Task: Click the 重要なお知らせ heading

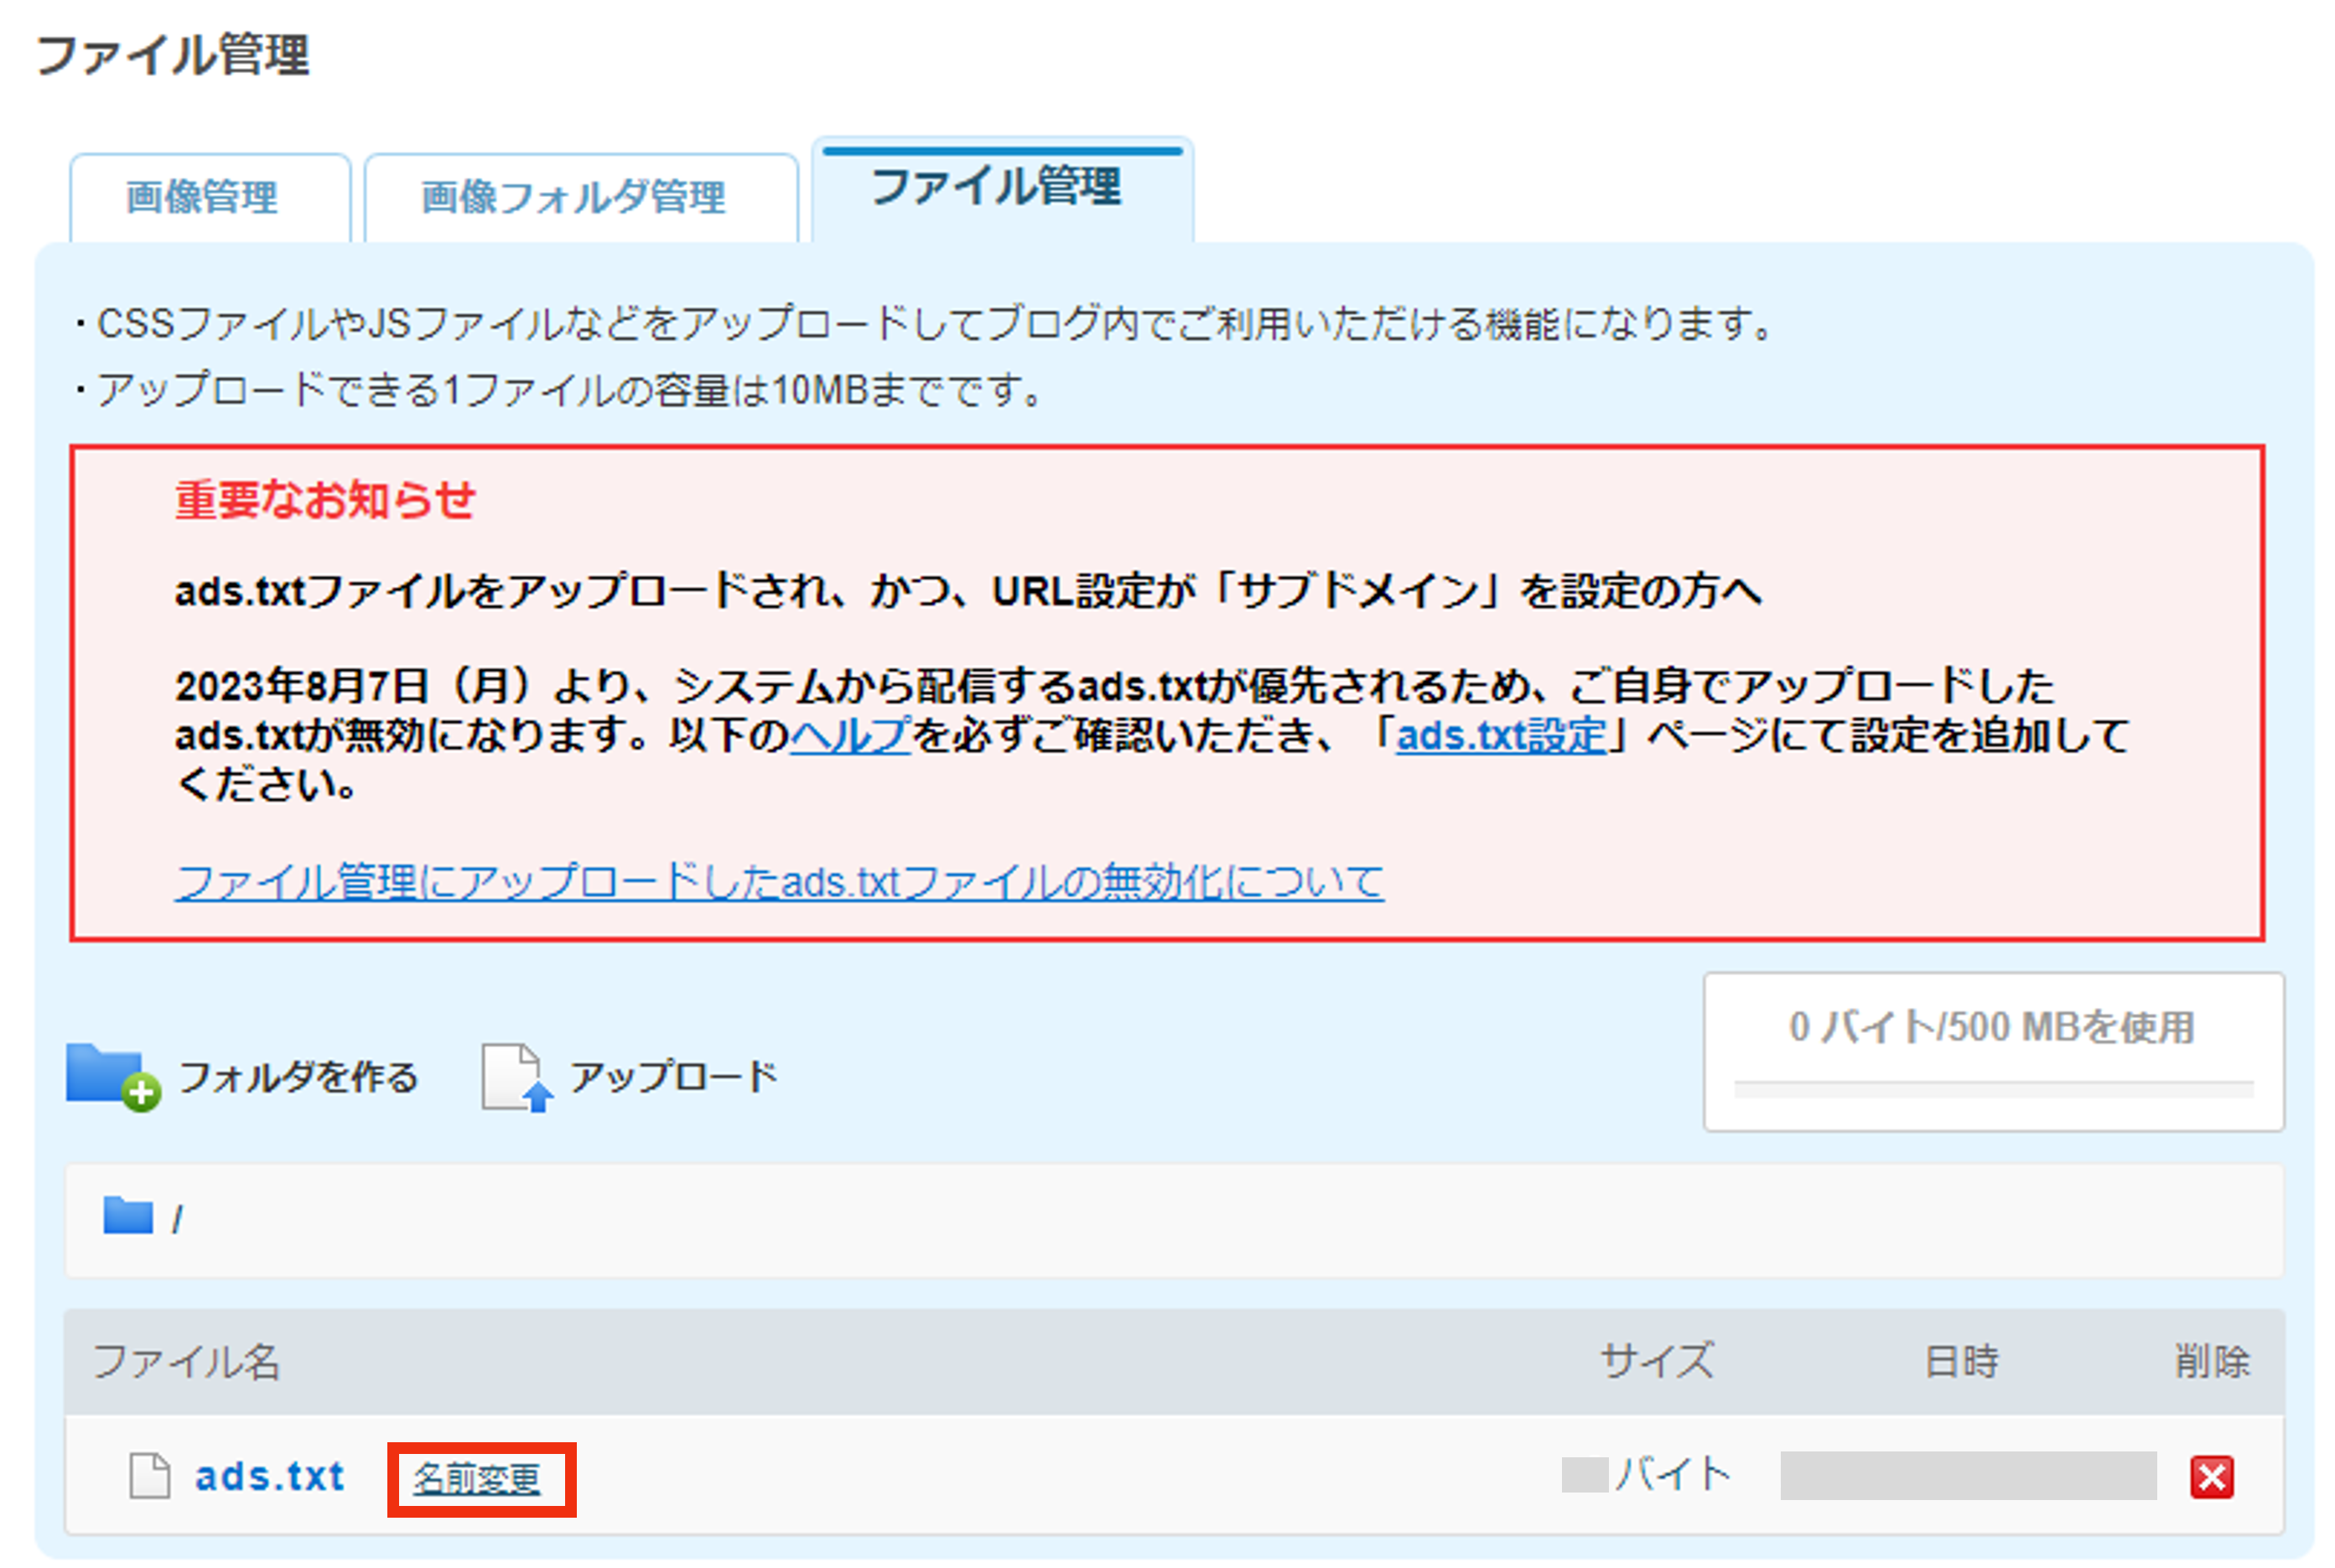Action: click(325, 499)
